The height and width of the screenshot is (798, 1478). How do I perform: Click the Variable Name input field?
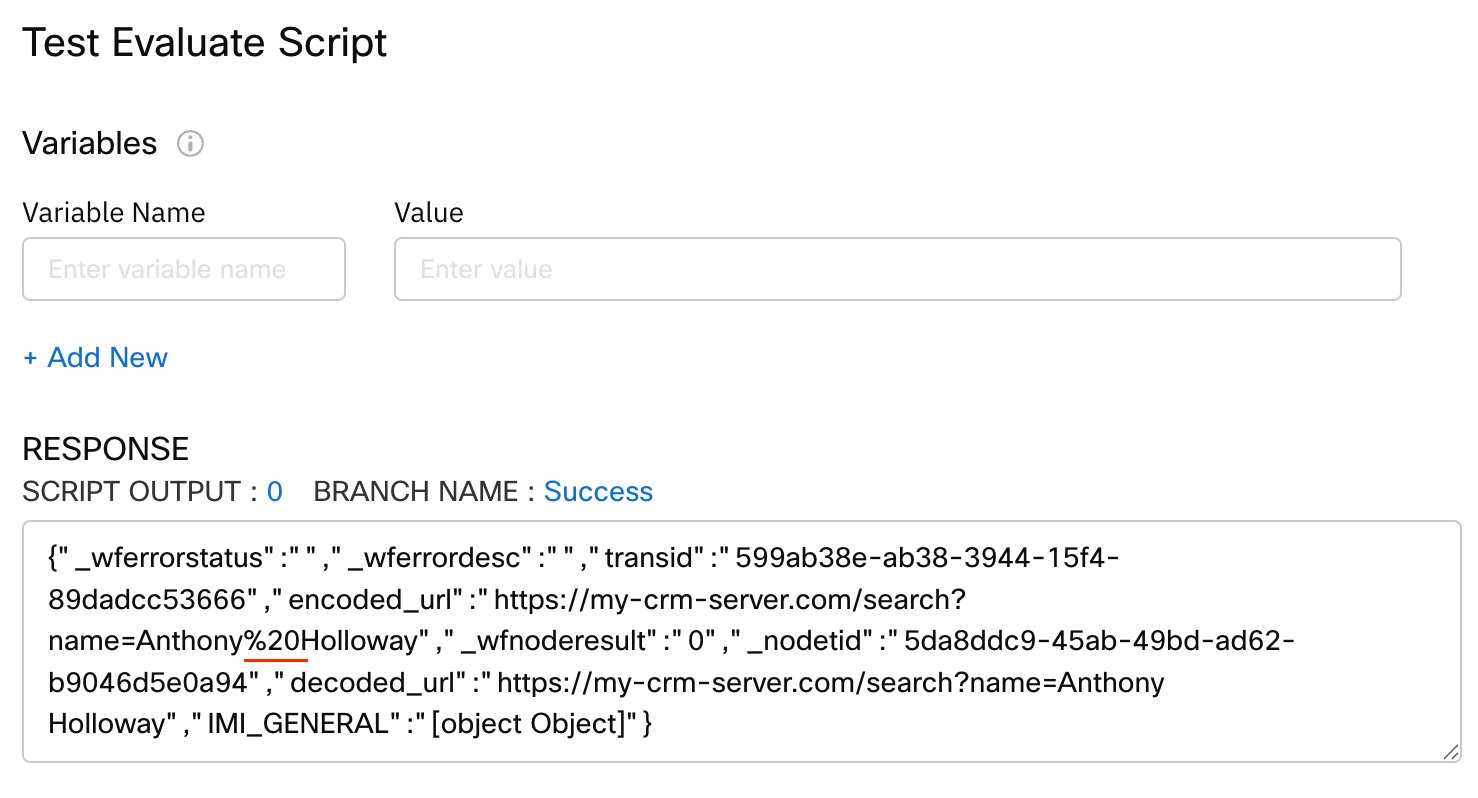pyautogui.click(x=184, y=269)
